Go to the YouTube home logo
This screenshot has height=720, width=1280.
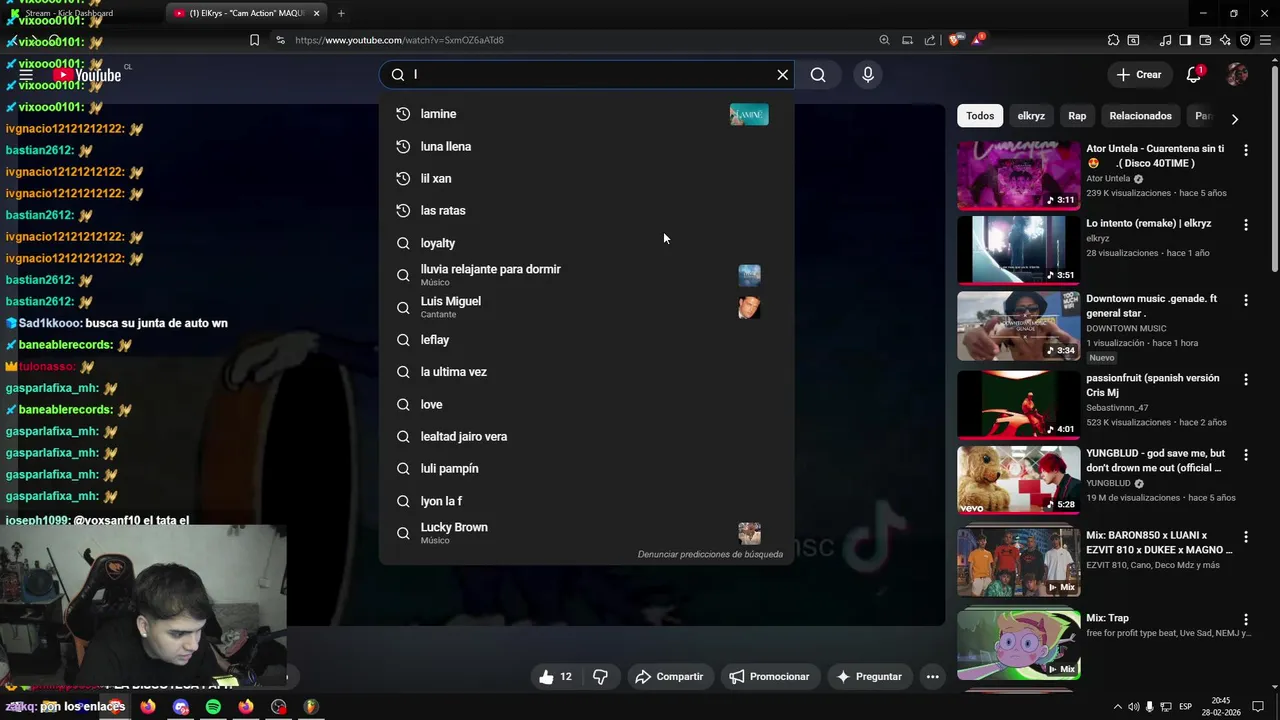[x=87, y=75]
